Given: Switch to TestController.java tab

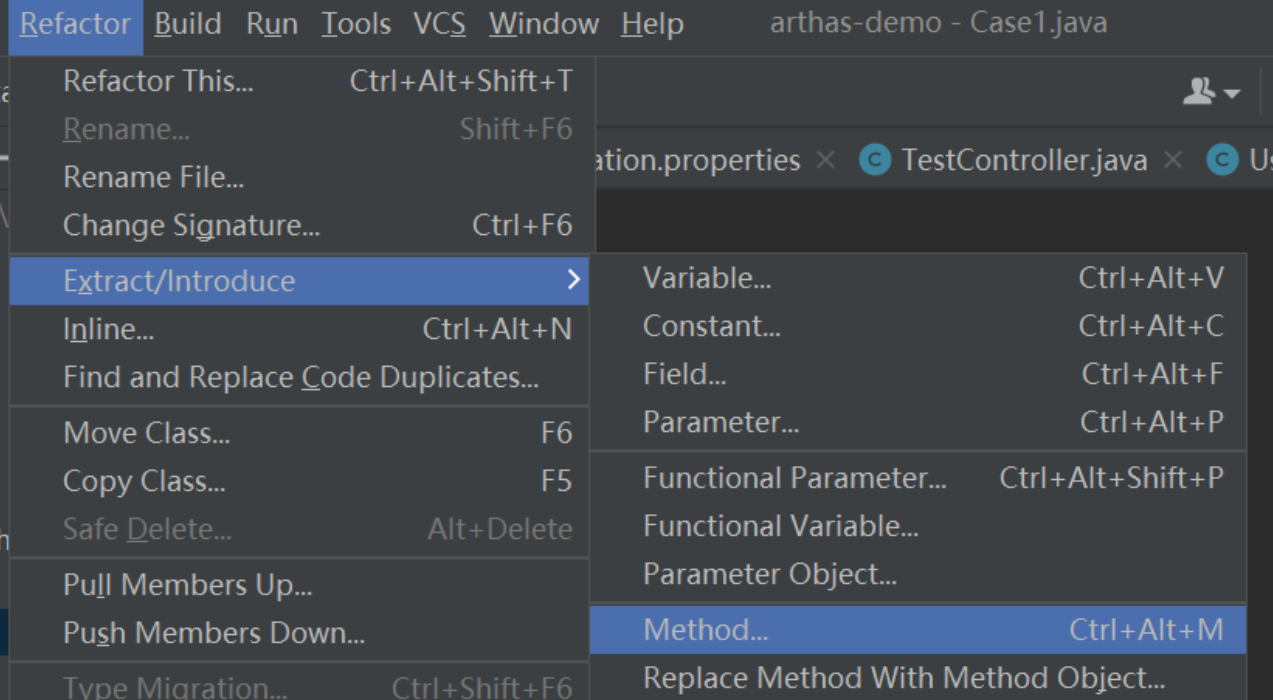Looking at the screenshot, I should (1024, 160).
